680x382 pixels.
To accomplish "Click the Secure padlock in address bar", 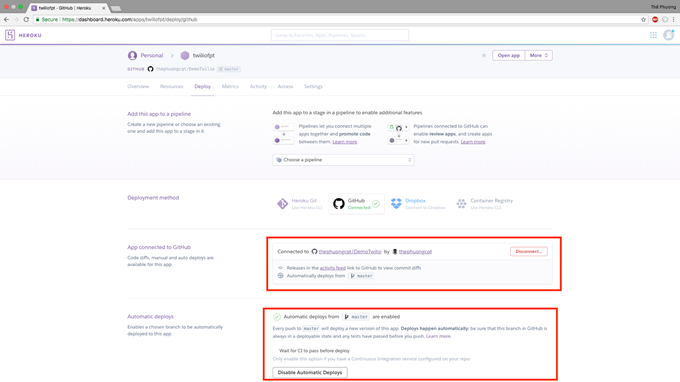I will coord(38,20).
